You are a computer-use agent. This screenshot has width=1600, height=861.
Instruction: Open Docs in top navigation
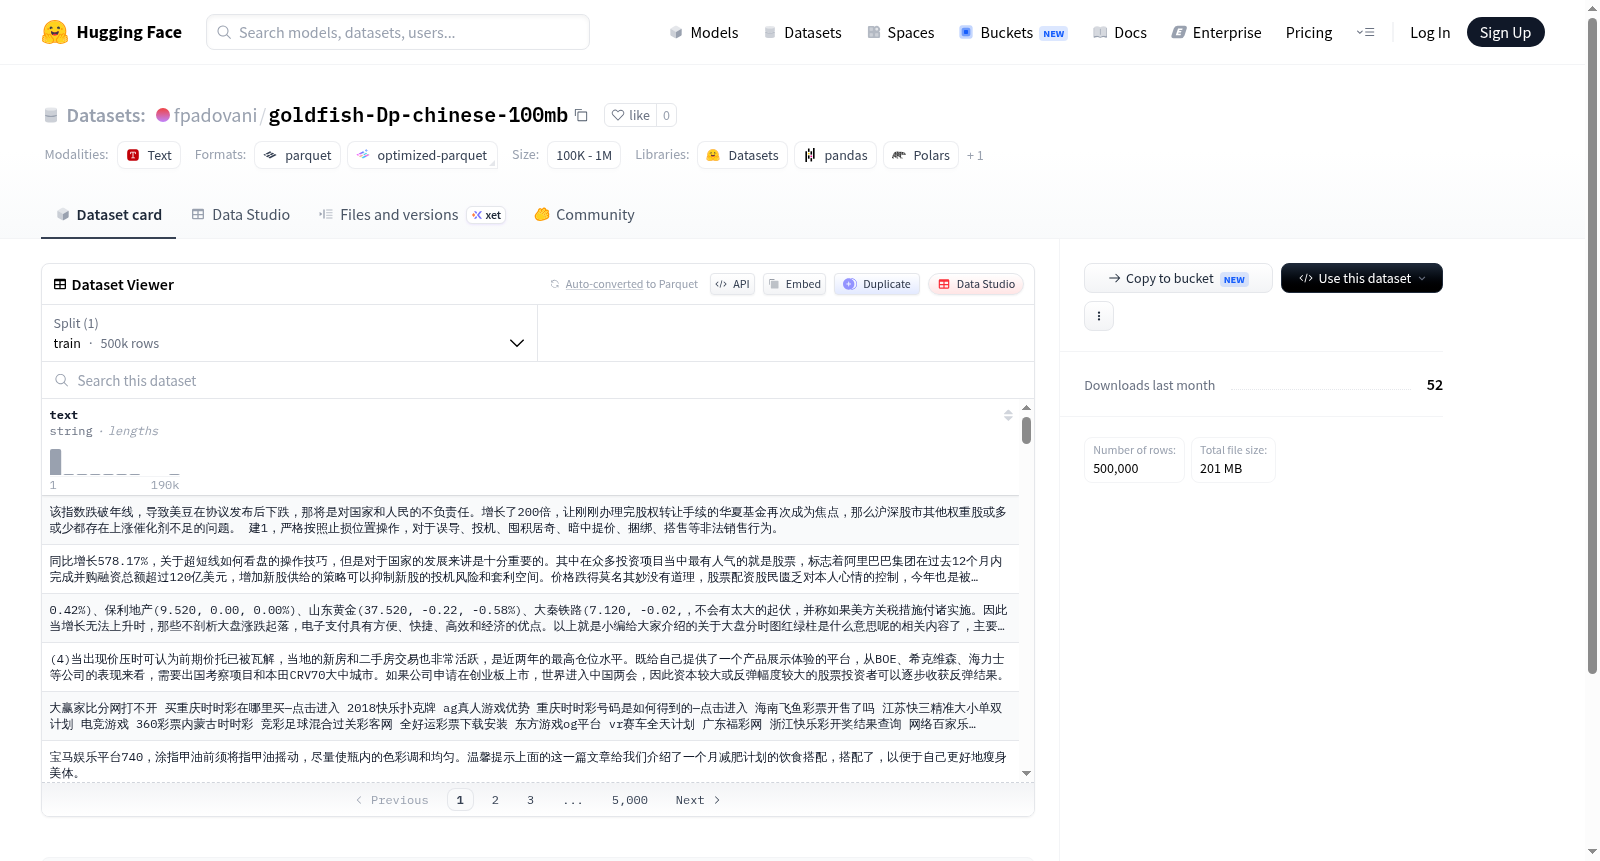1120,32
